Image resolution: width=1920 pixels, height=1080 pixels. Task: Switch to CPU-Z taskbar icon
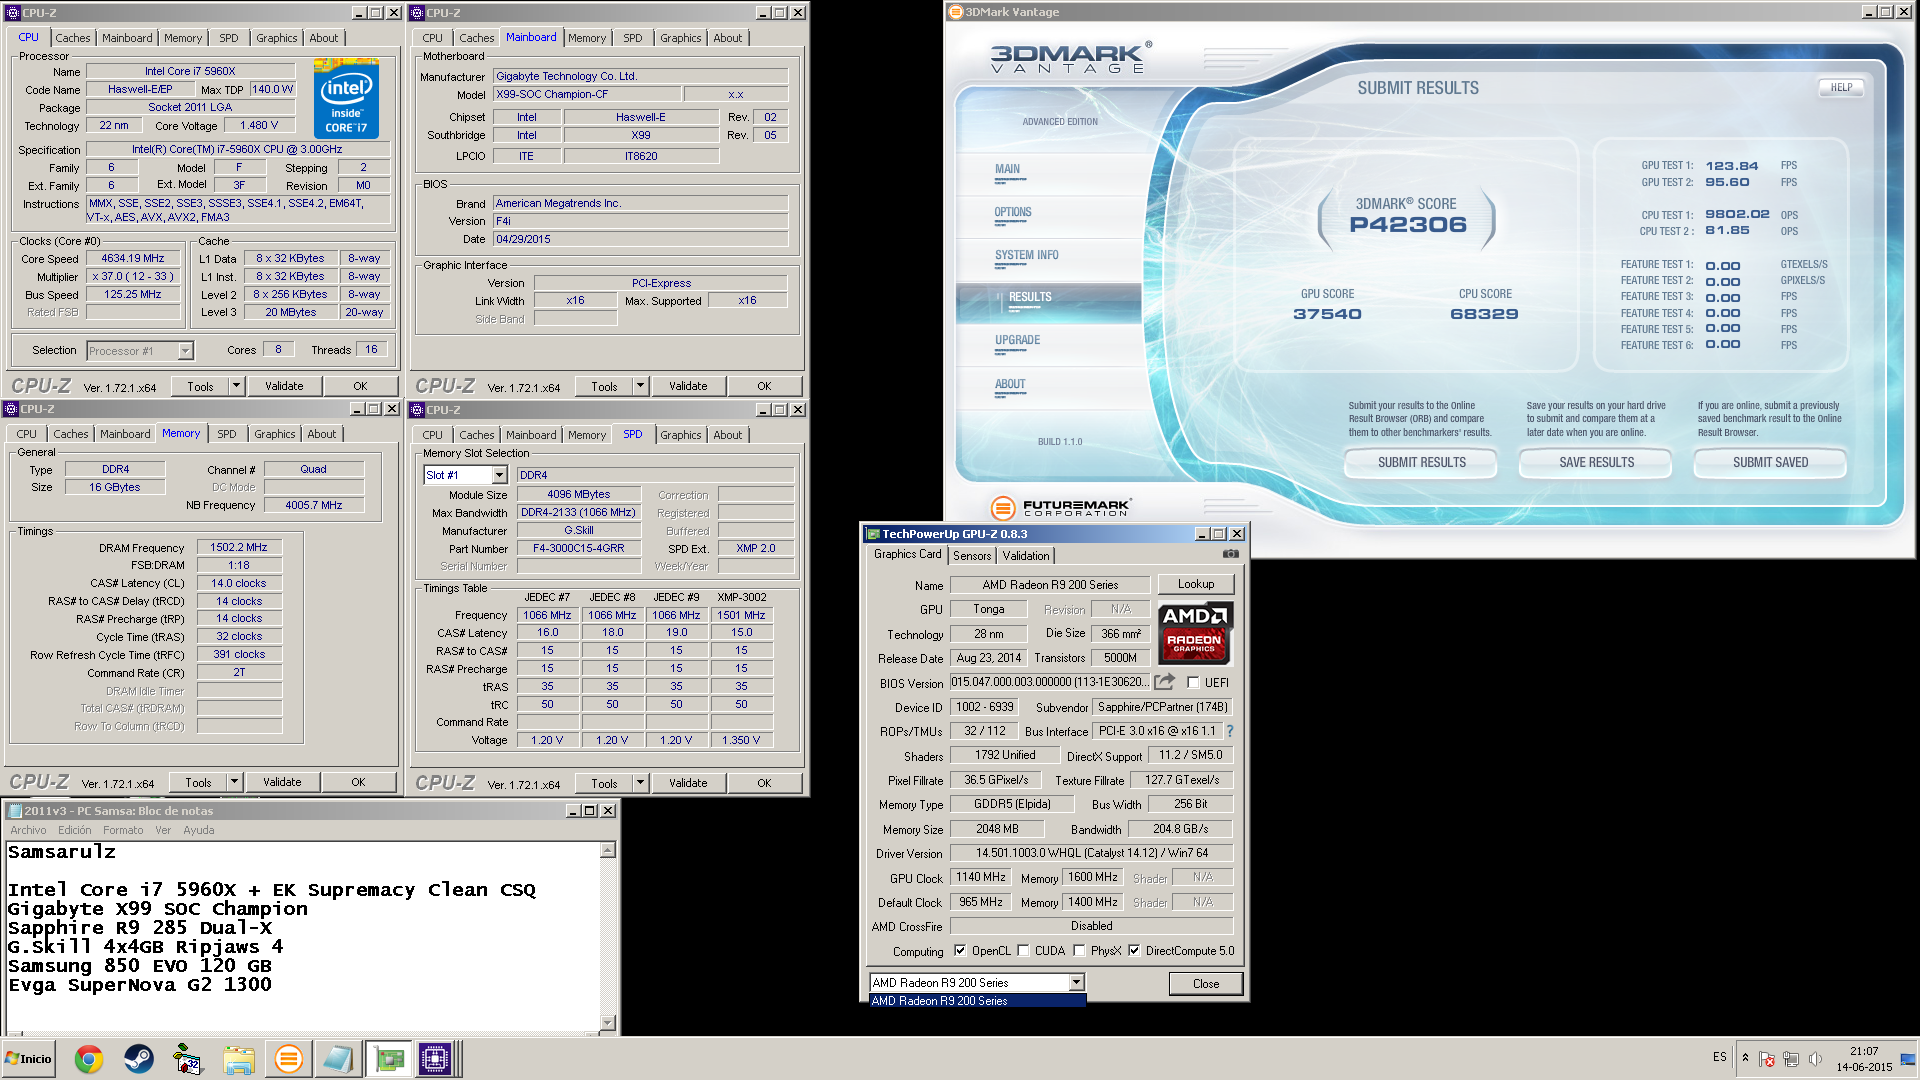(435, 1059)
